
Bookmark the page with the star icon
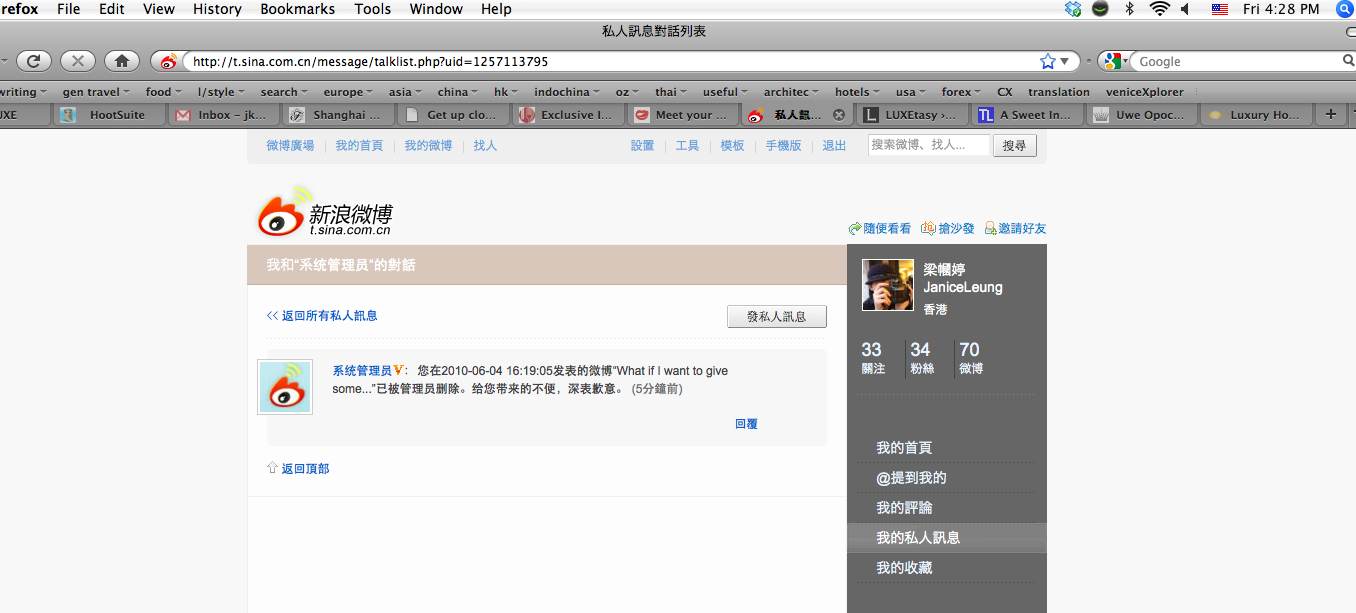tap(1047, 61)
